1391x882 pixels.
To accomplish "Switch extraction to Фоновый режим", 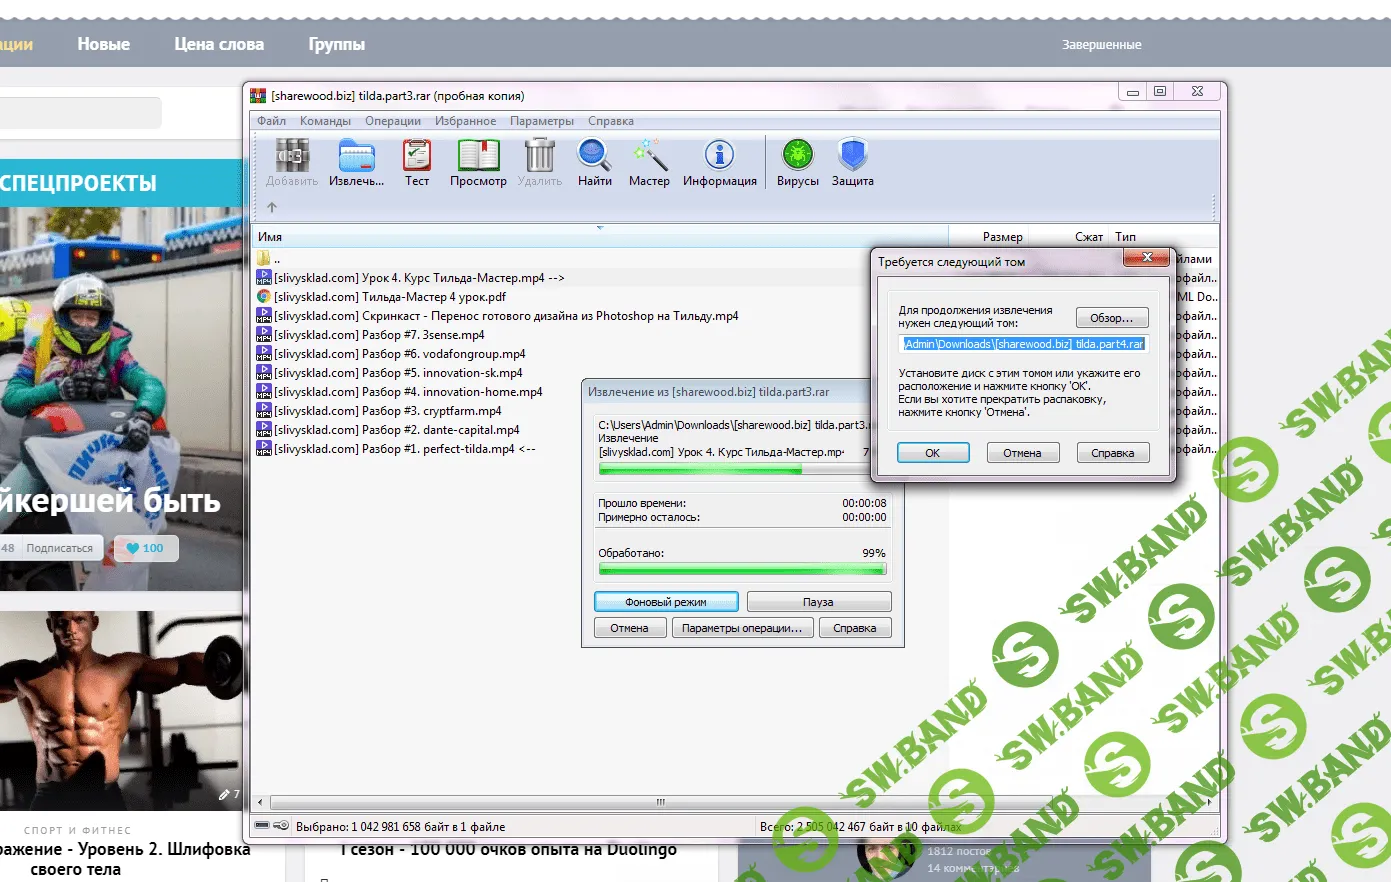I will point(666,602).
